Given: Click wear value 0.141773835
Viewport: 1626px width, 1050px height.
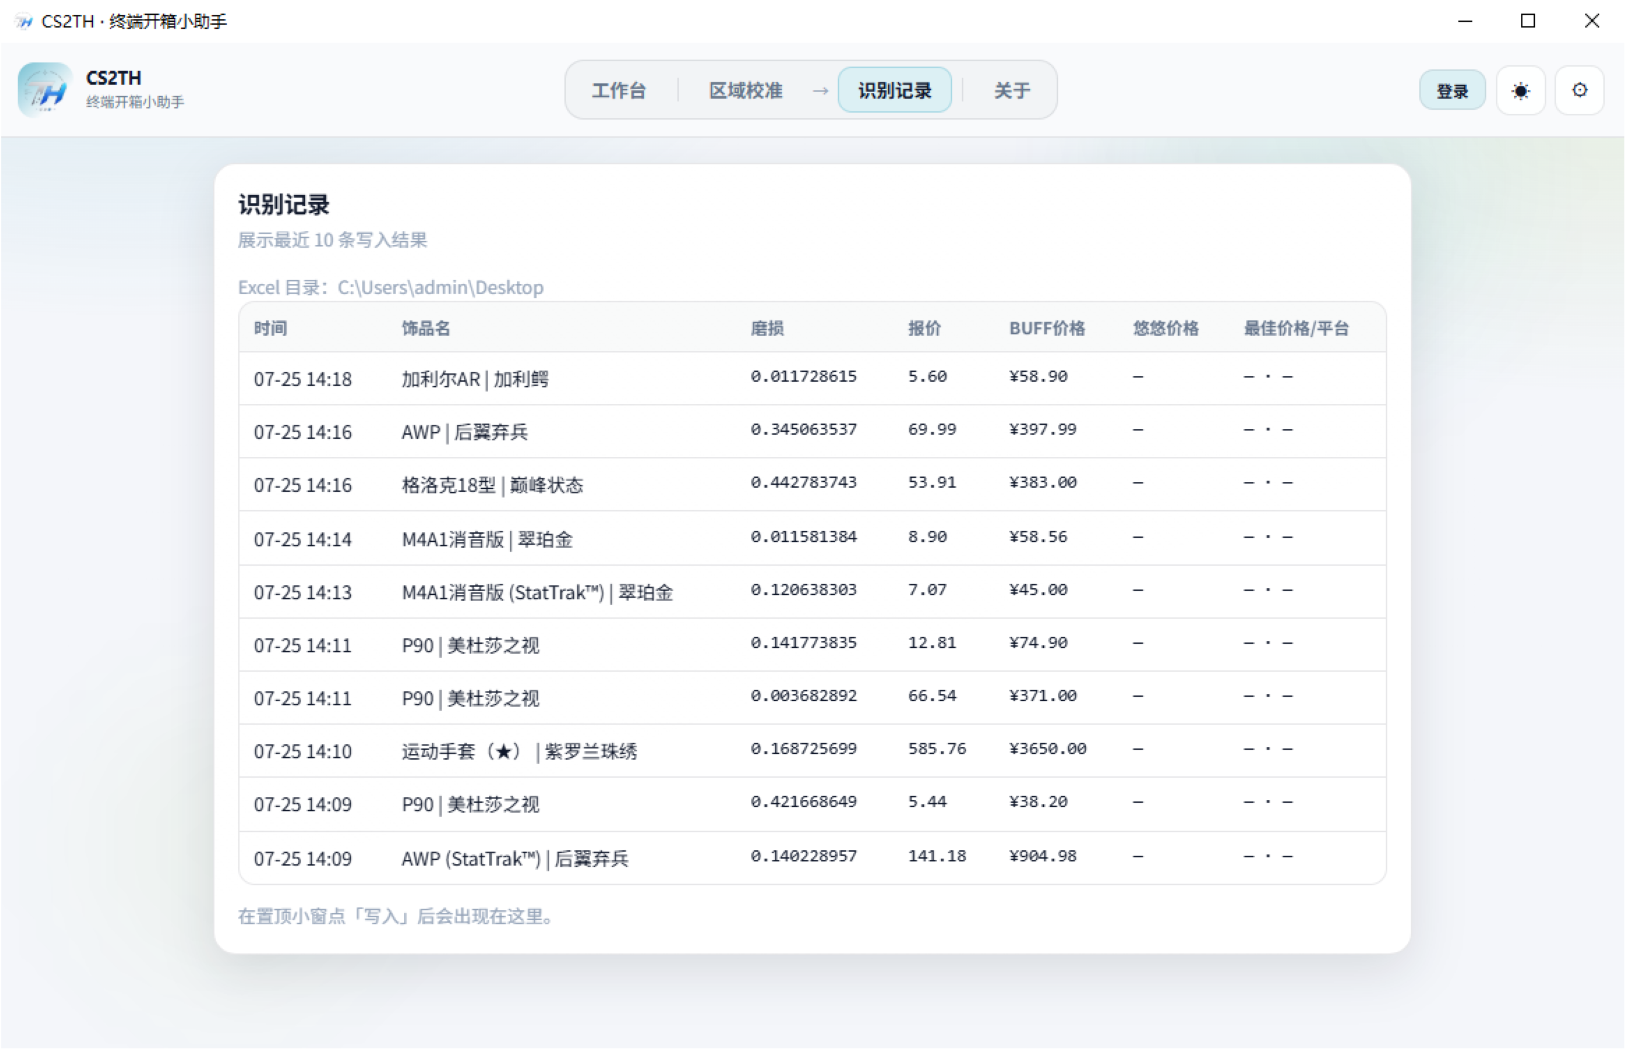Looking at the screenshot, I should [803, 643].
